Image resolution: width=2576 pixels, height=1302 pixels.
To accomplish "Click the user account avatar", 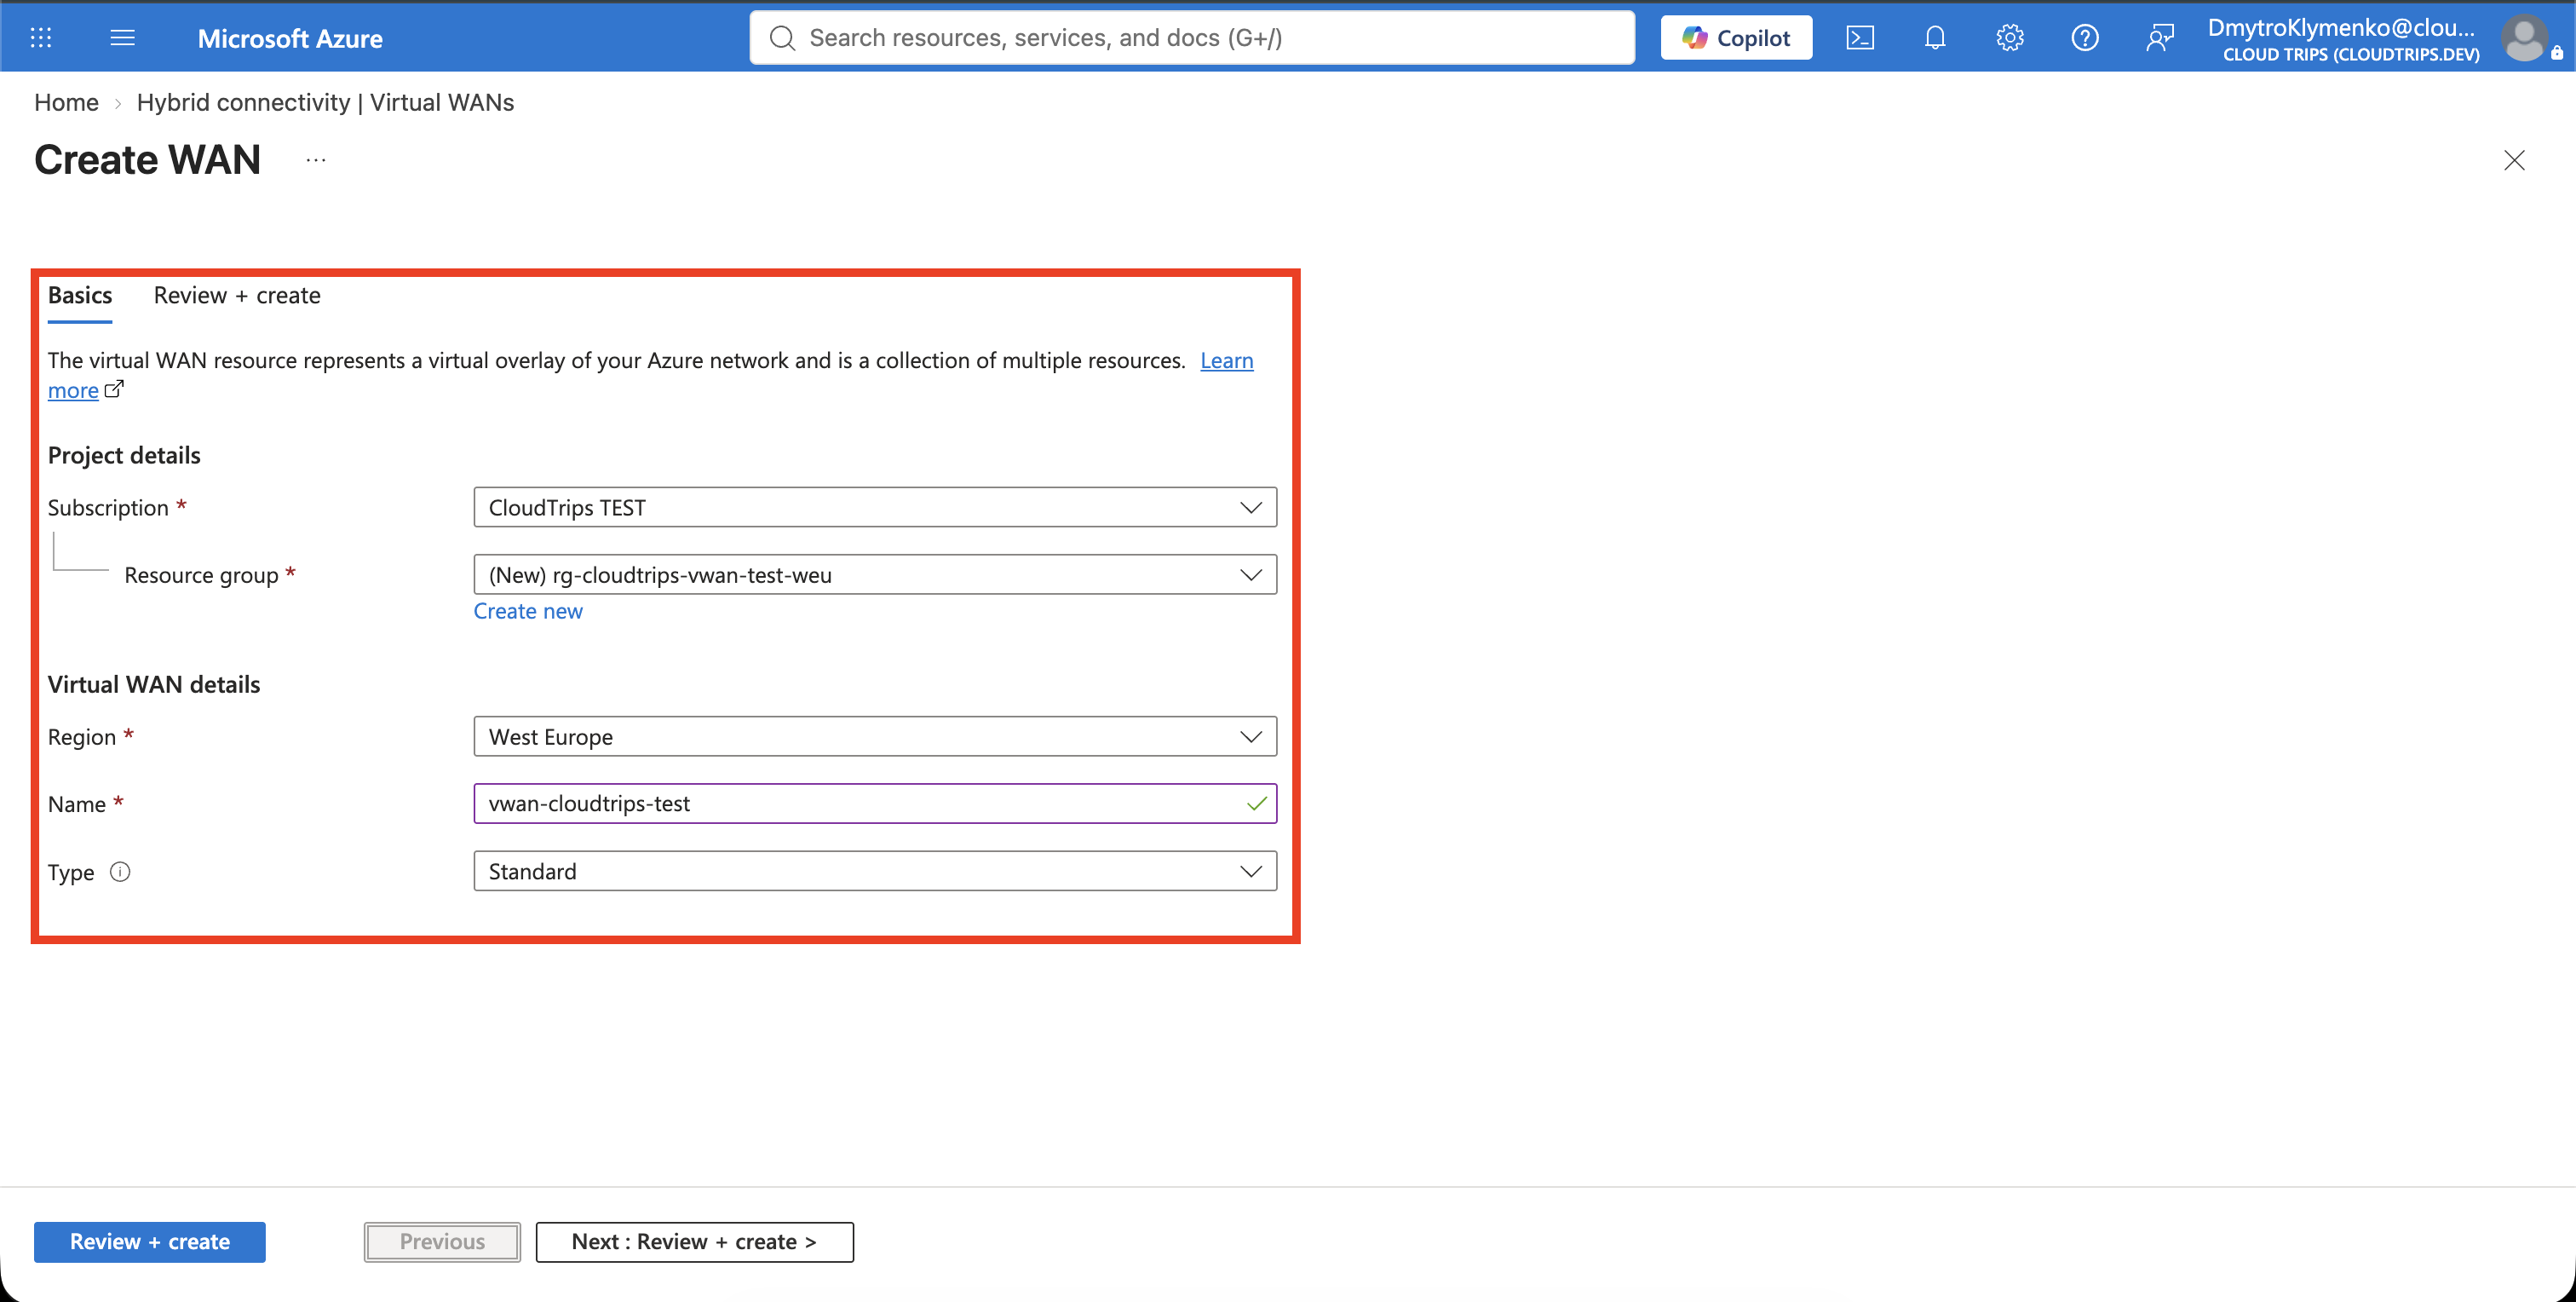I will click(2524, 39).
